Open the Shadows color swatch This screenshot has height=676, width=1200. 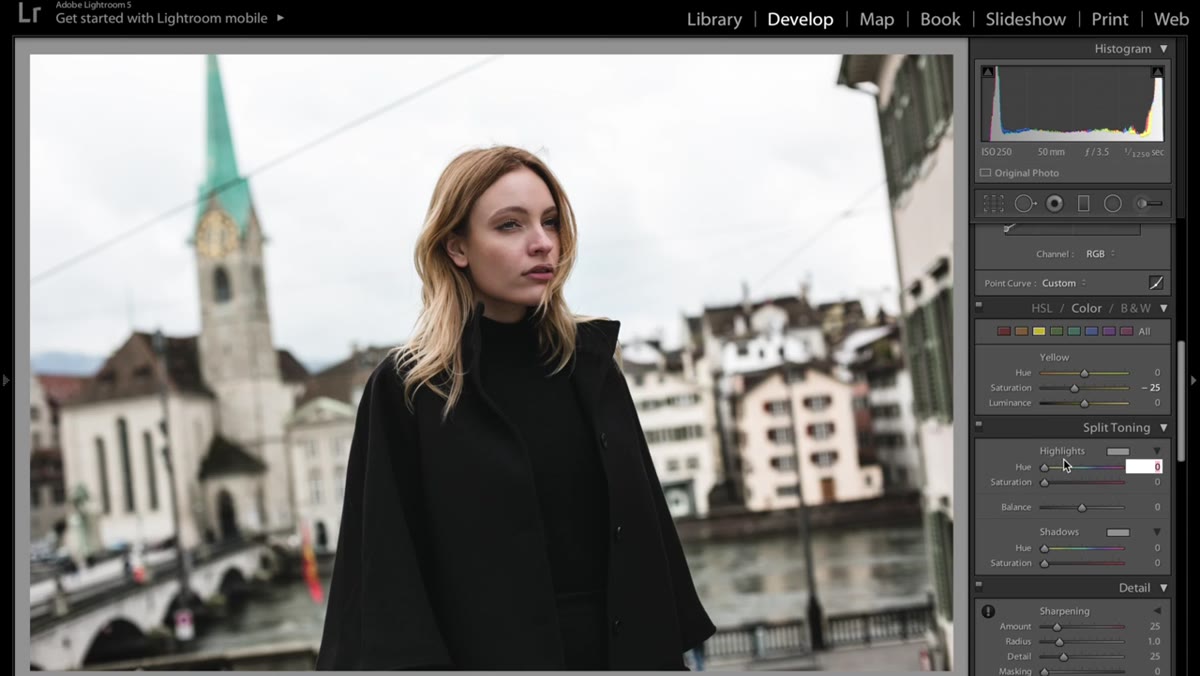pos(1118,532)
